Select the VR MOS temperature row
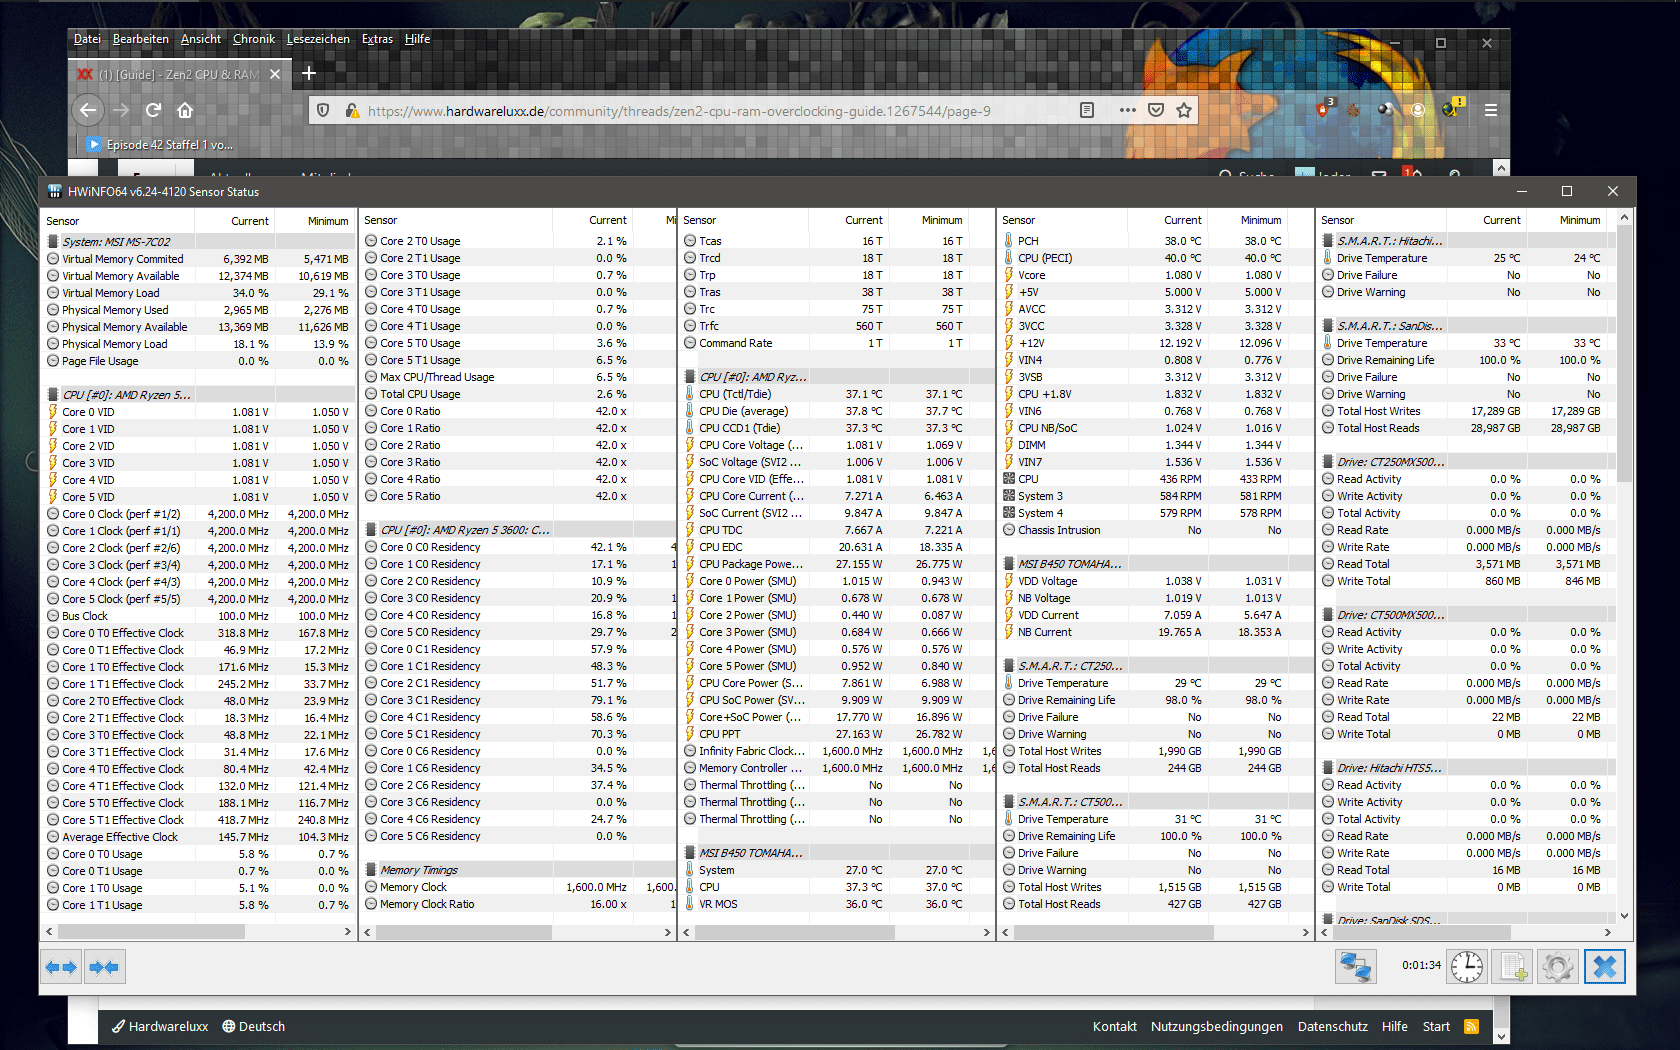 [837, 904]
